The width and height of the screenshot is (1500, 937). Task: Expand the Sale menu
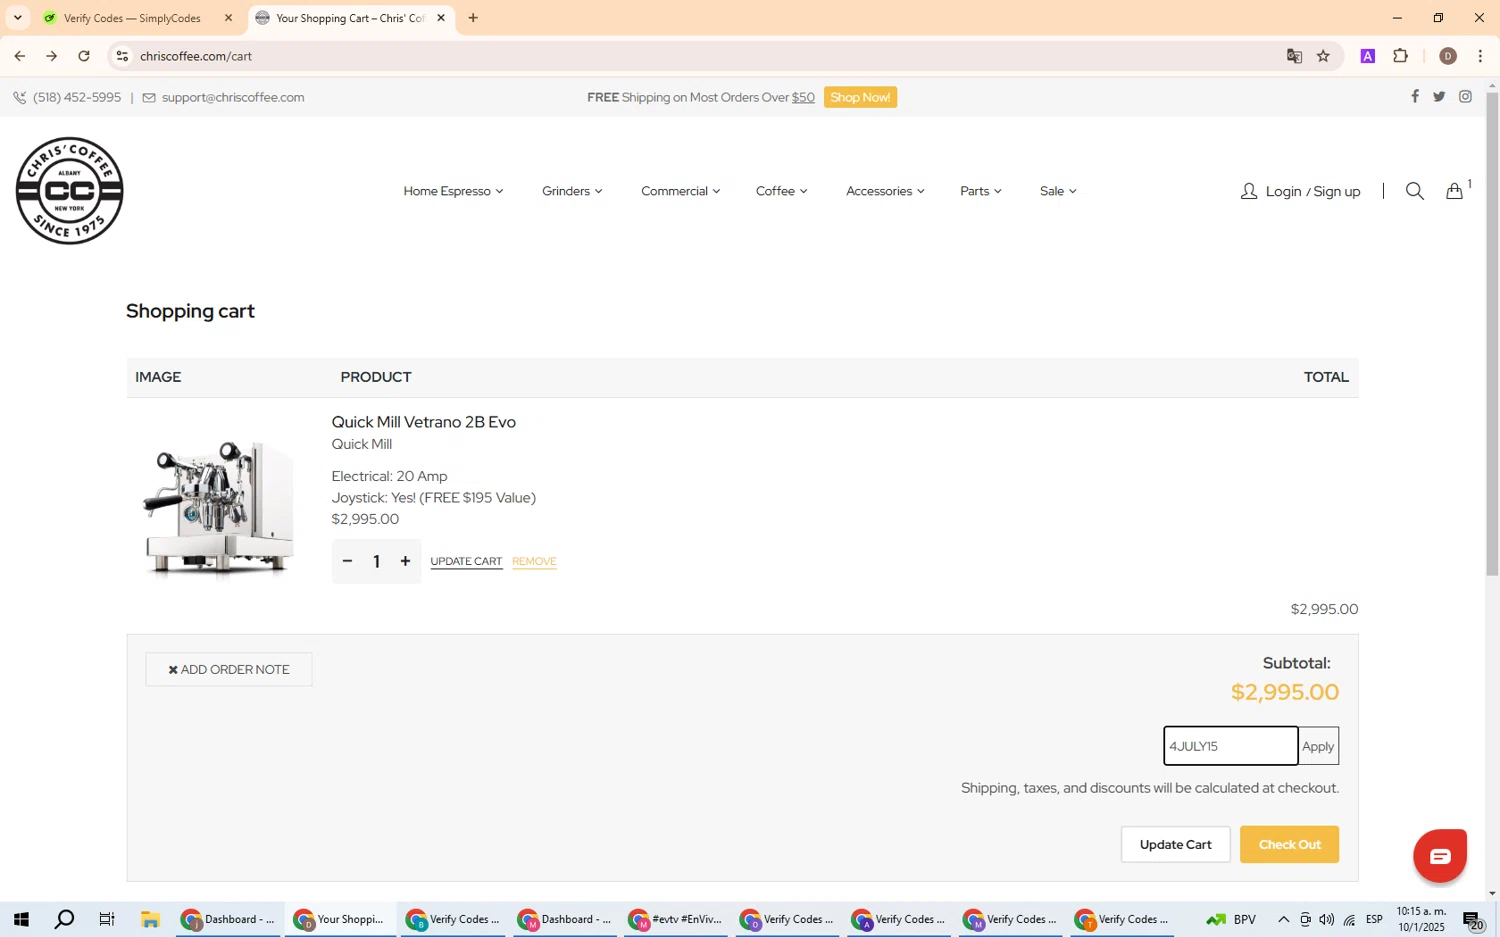point(1058,191)
